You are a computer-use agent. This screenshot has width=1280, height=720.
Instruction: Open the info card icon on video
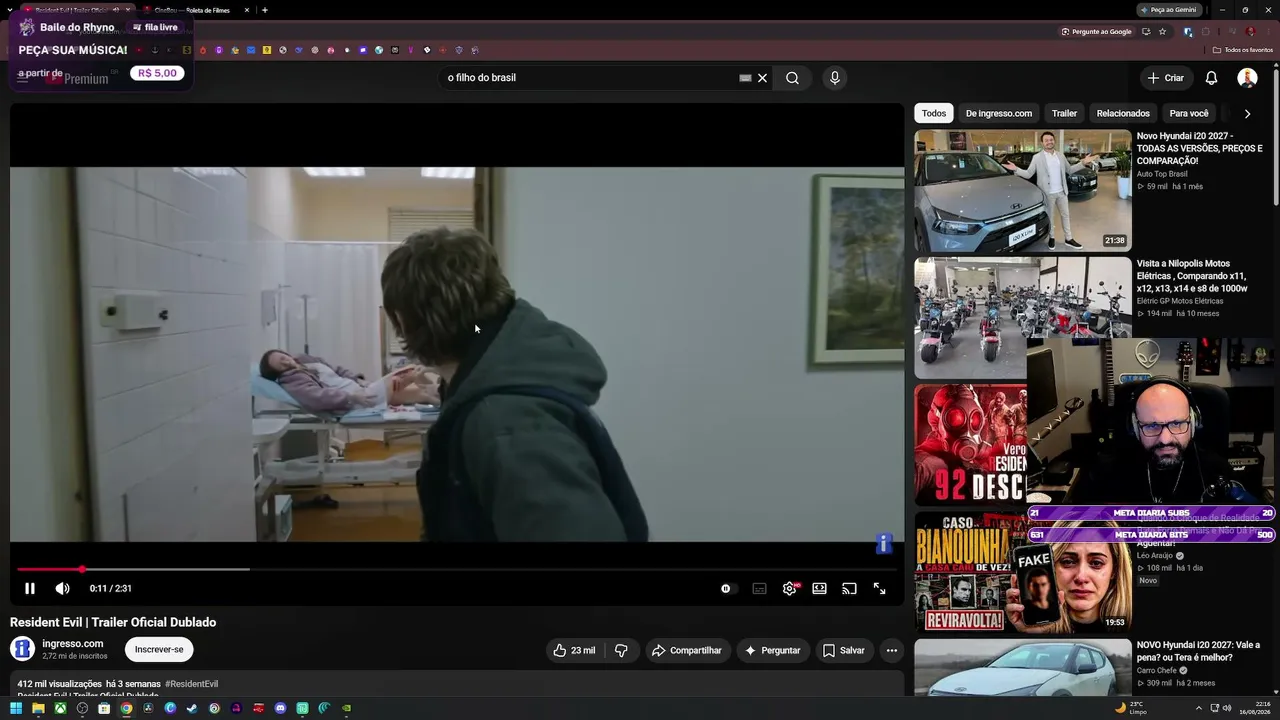884,543
